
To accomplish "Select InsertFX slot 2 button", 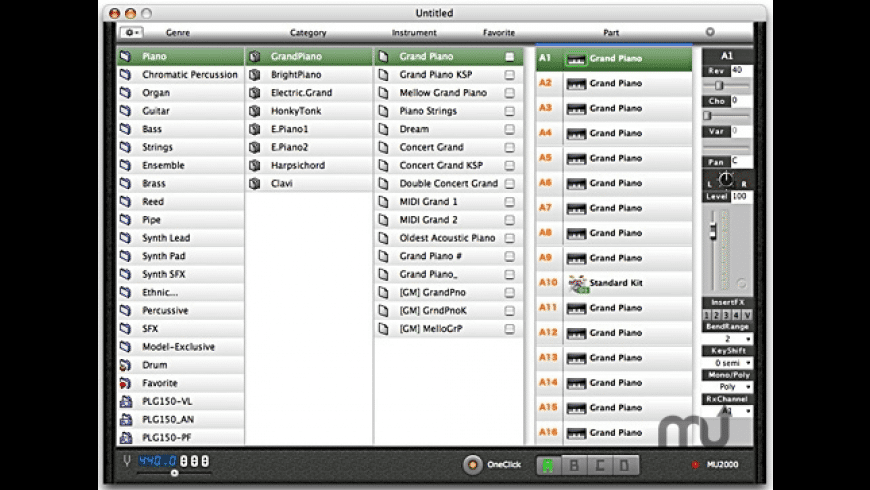I will 717,315.
